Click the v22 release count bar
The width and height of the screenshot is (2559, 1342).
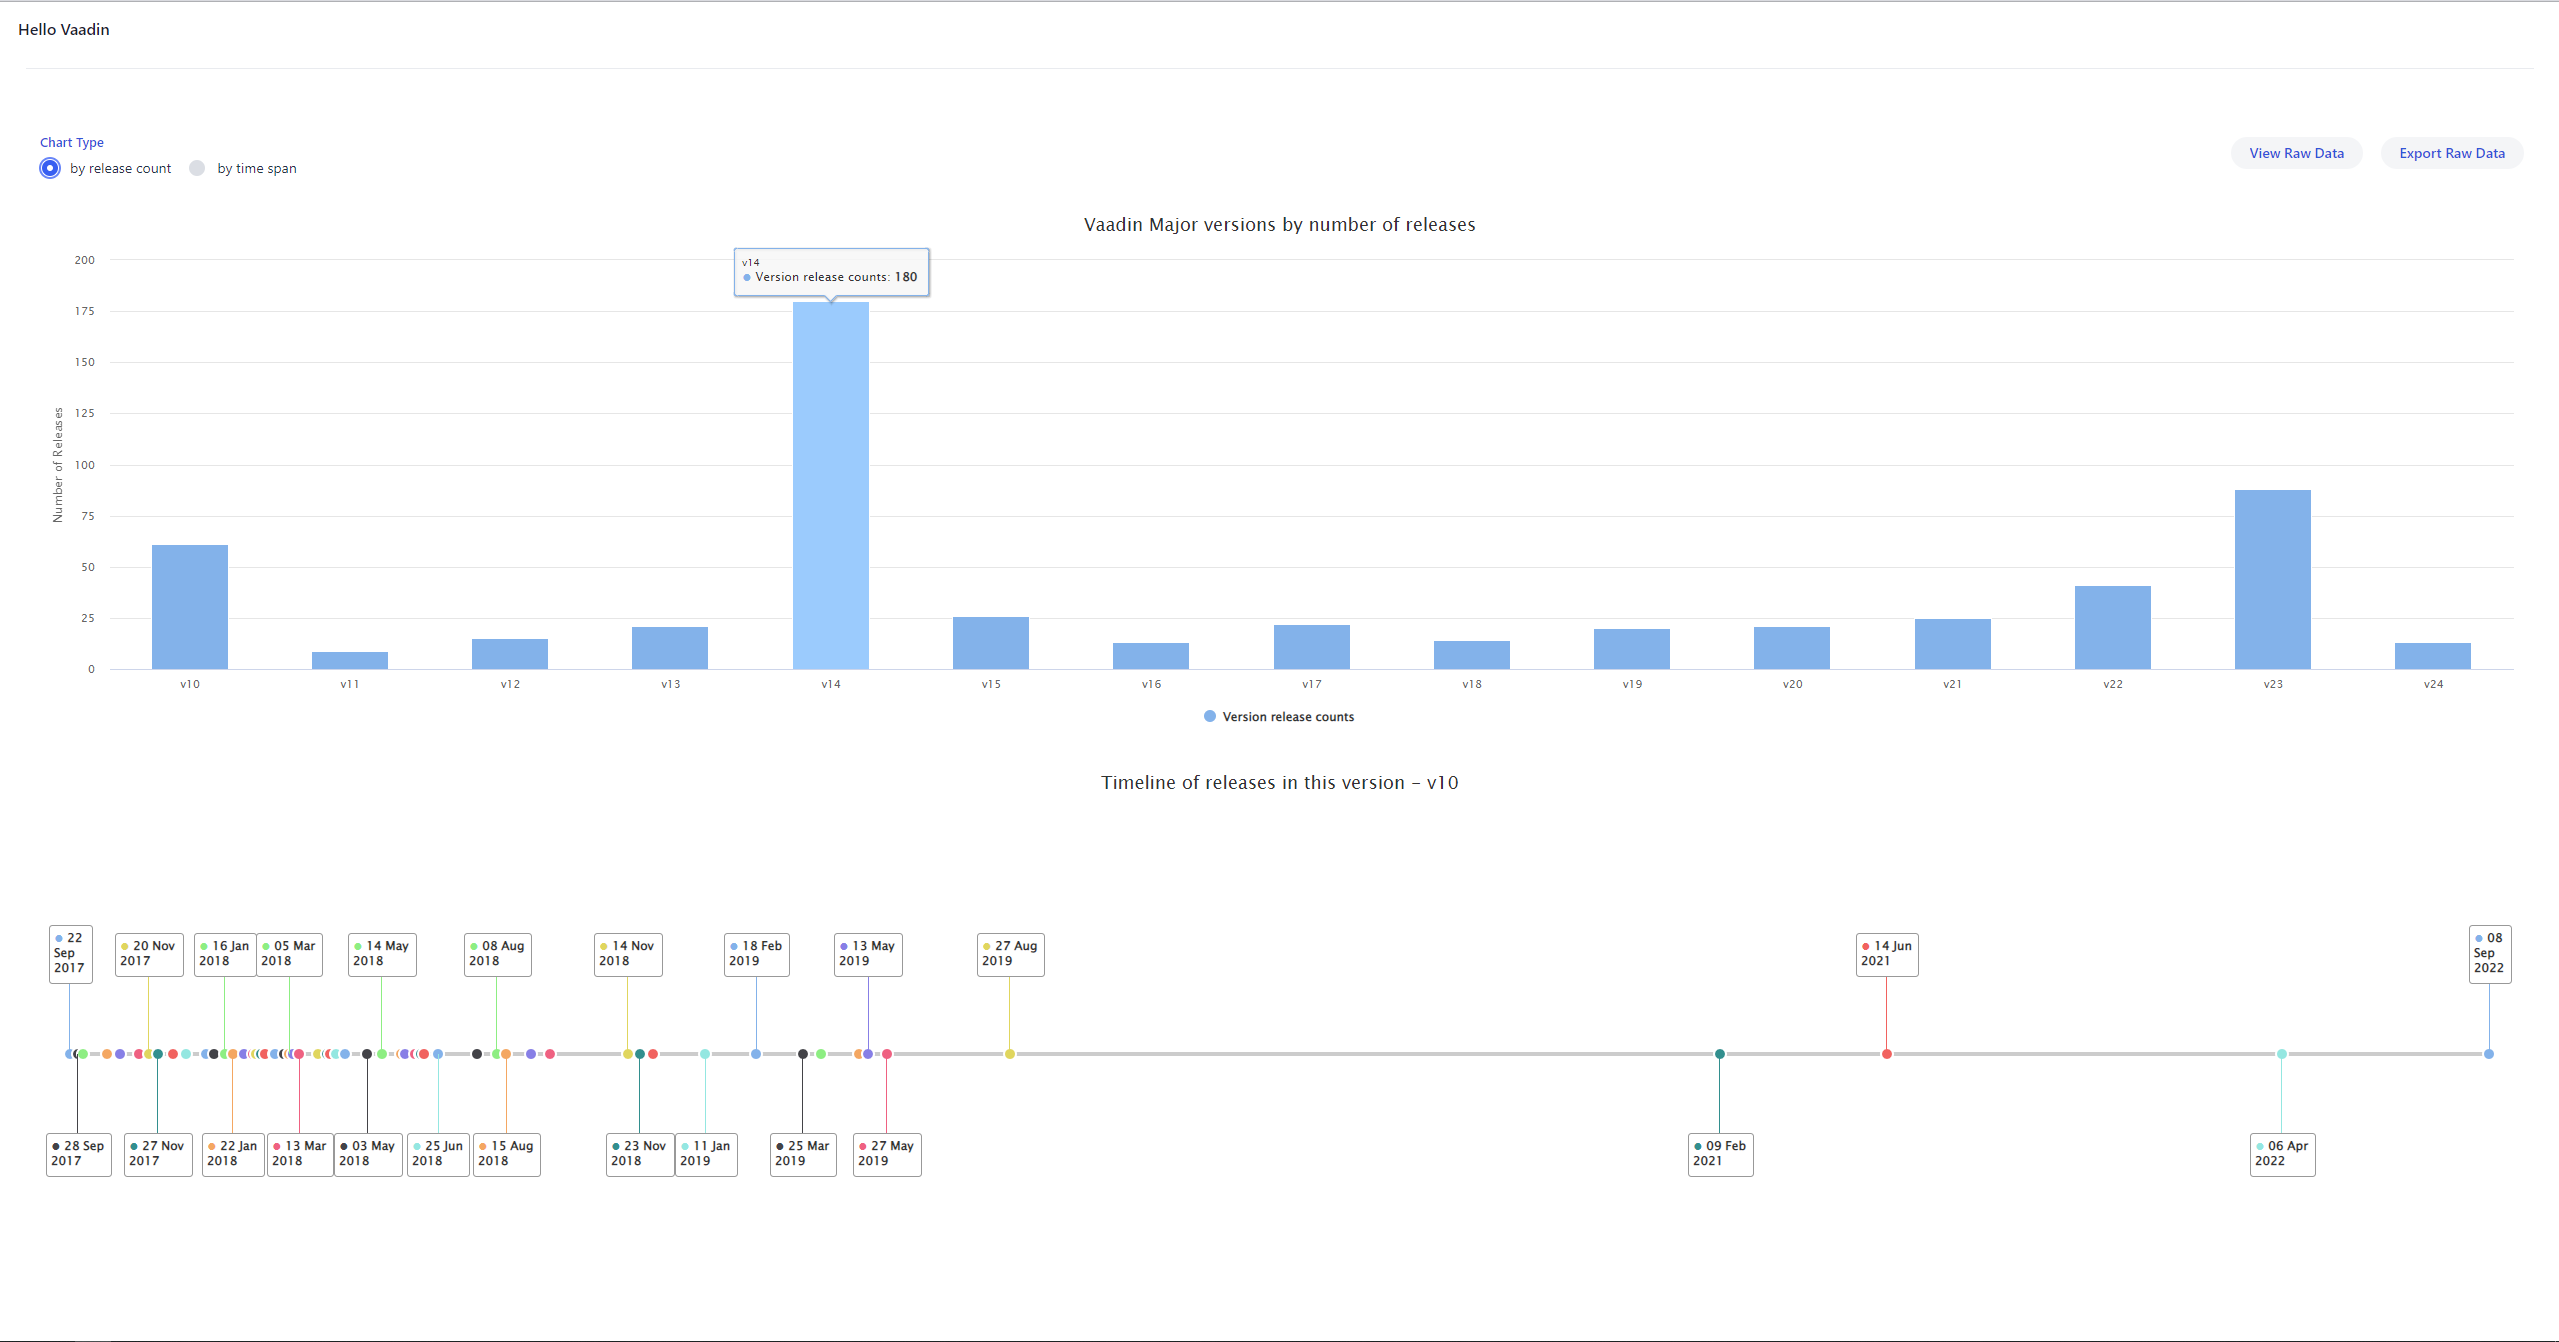pos(2112,627)
